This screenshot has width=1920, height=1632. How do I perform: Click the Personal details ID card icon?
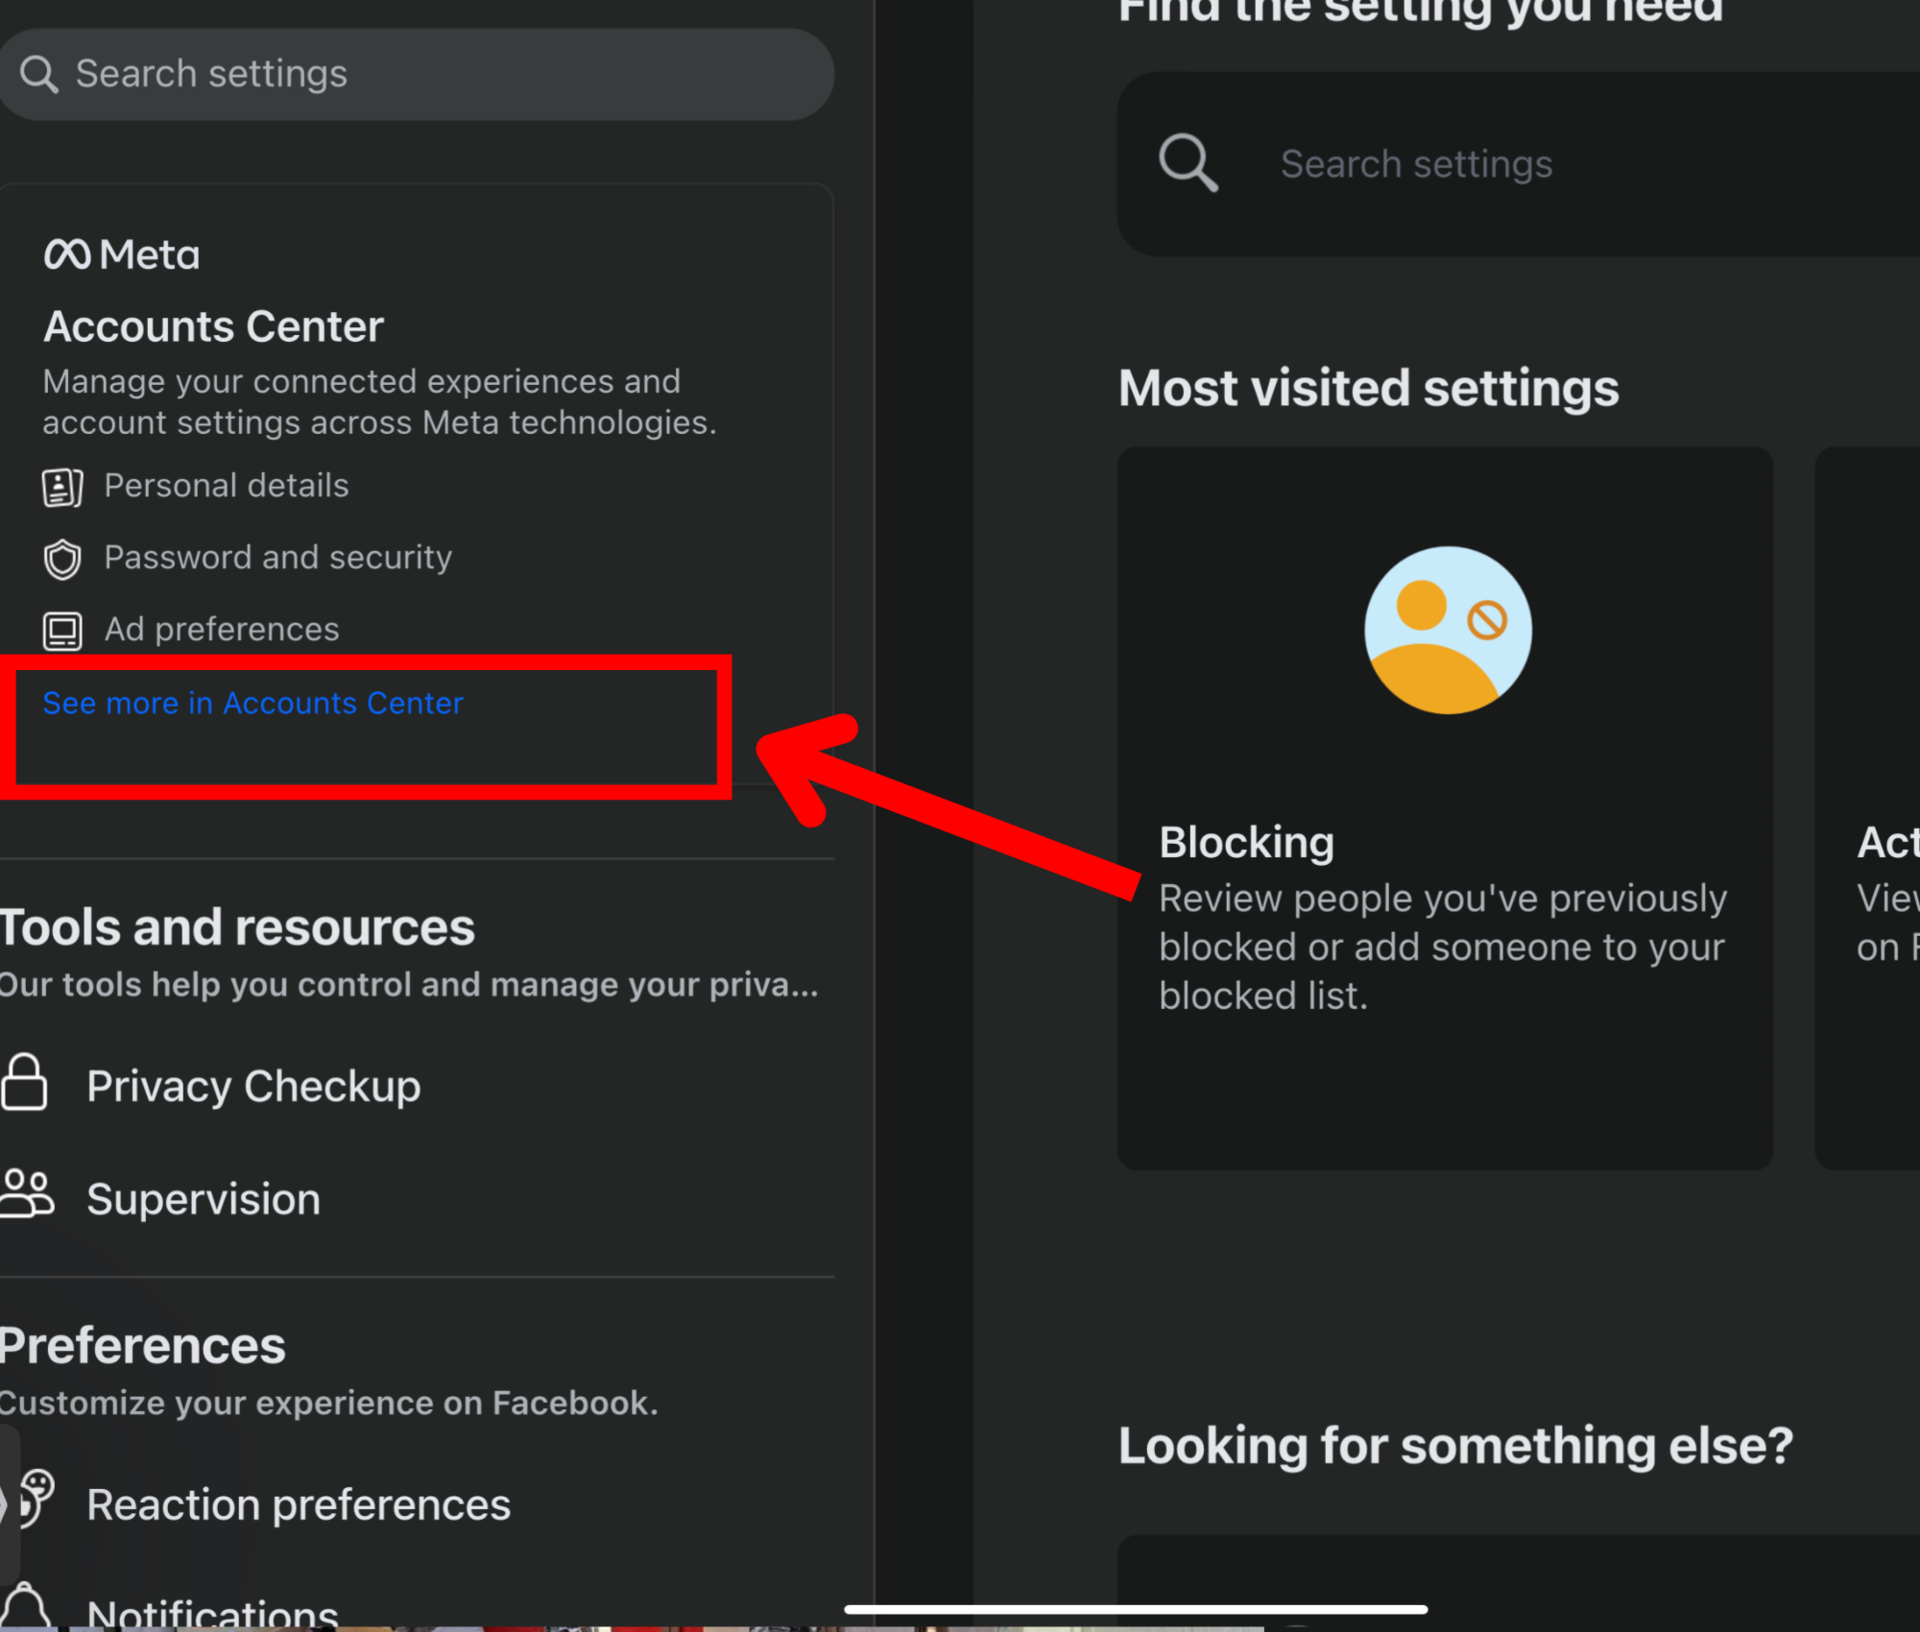click(x=62, y=487)
